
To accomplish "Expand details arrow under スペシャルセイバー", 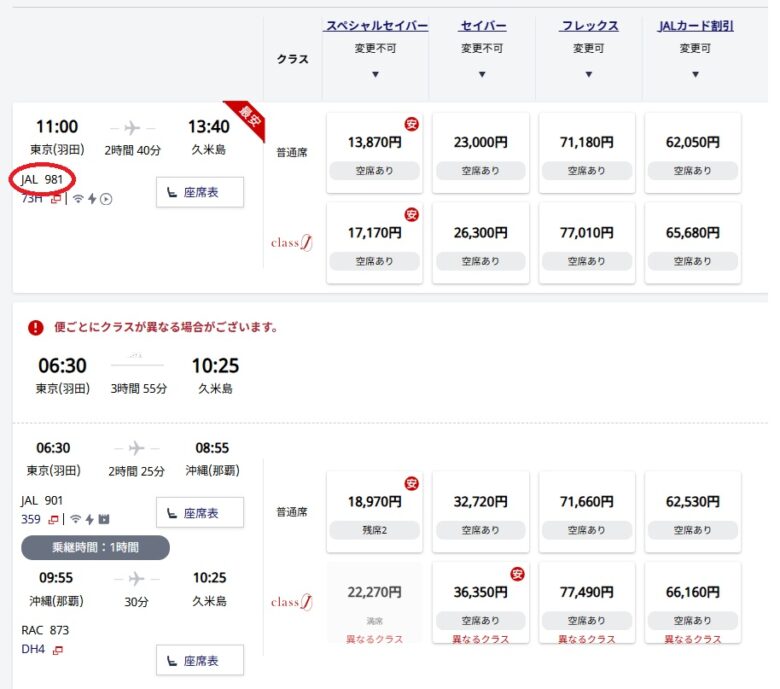I will click(x=376, y=75).
